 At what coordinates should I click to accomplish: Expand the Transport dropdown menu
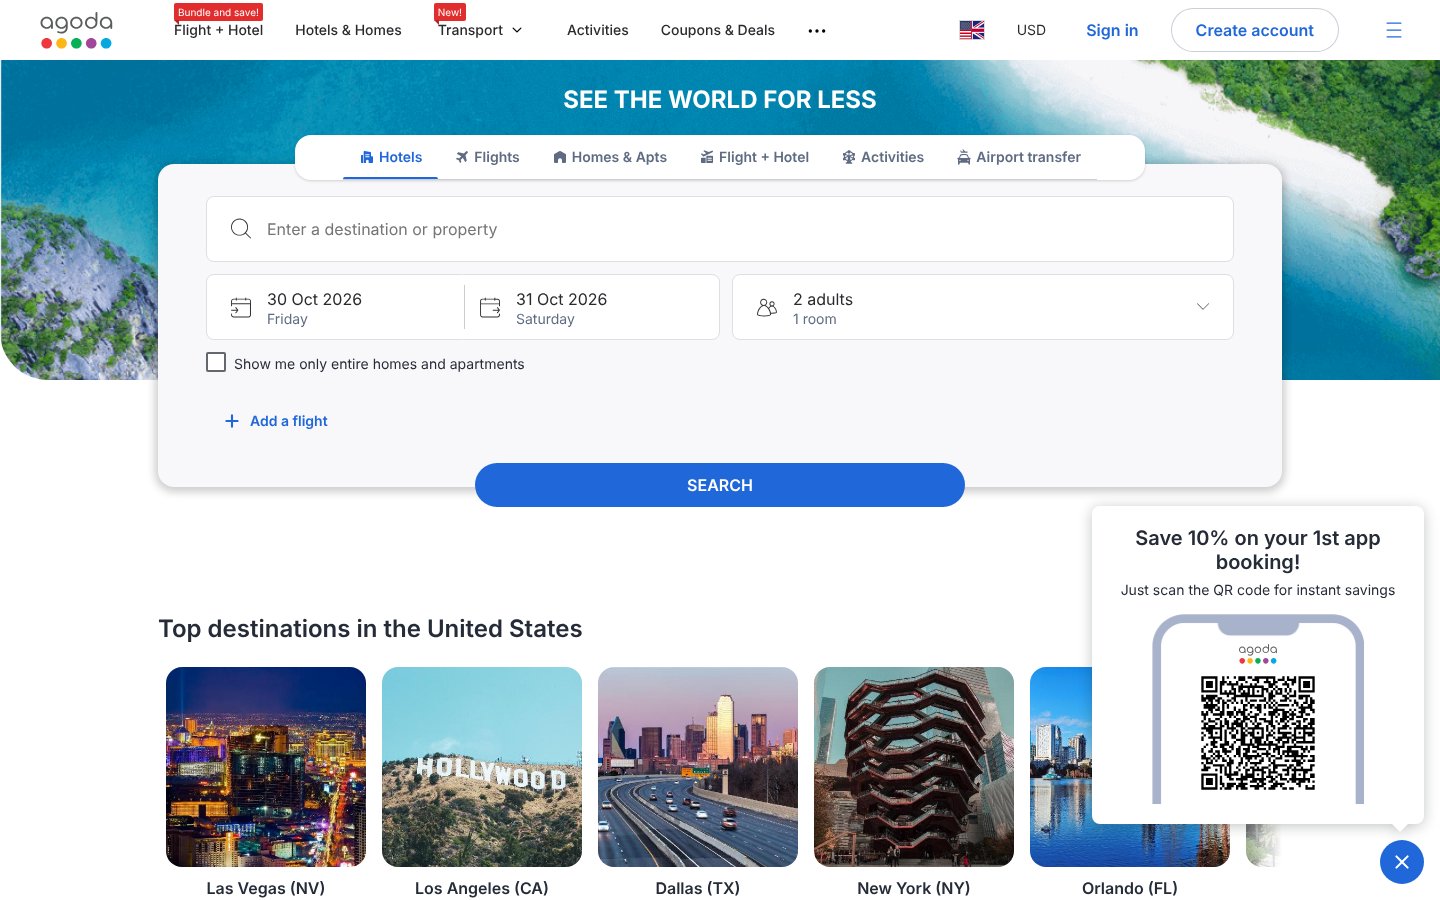click(x=480, y=30)
